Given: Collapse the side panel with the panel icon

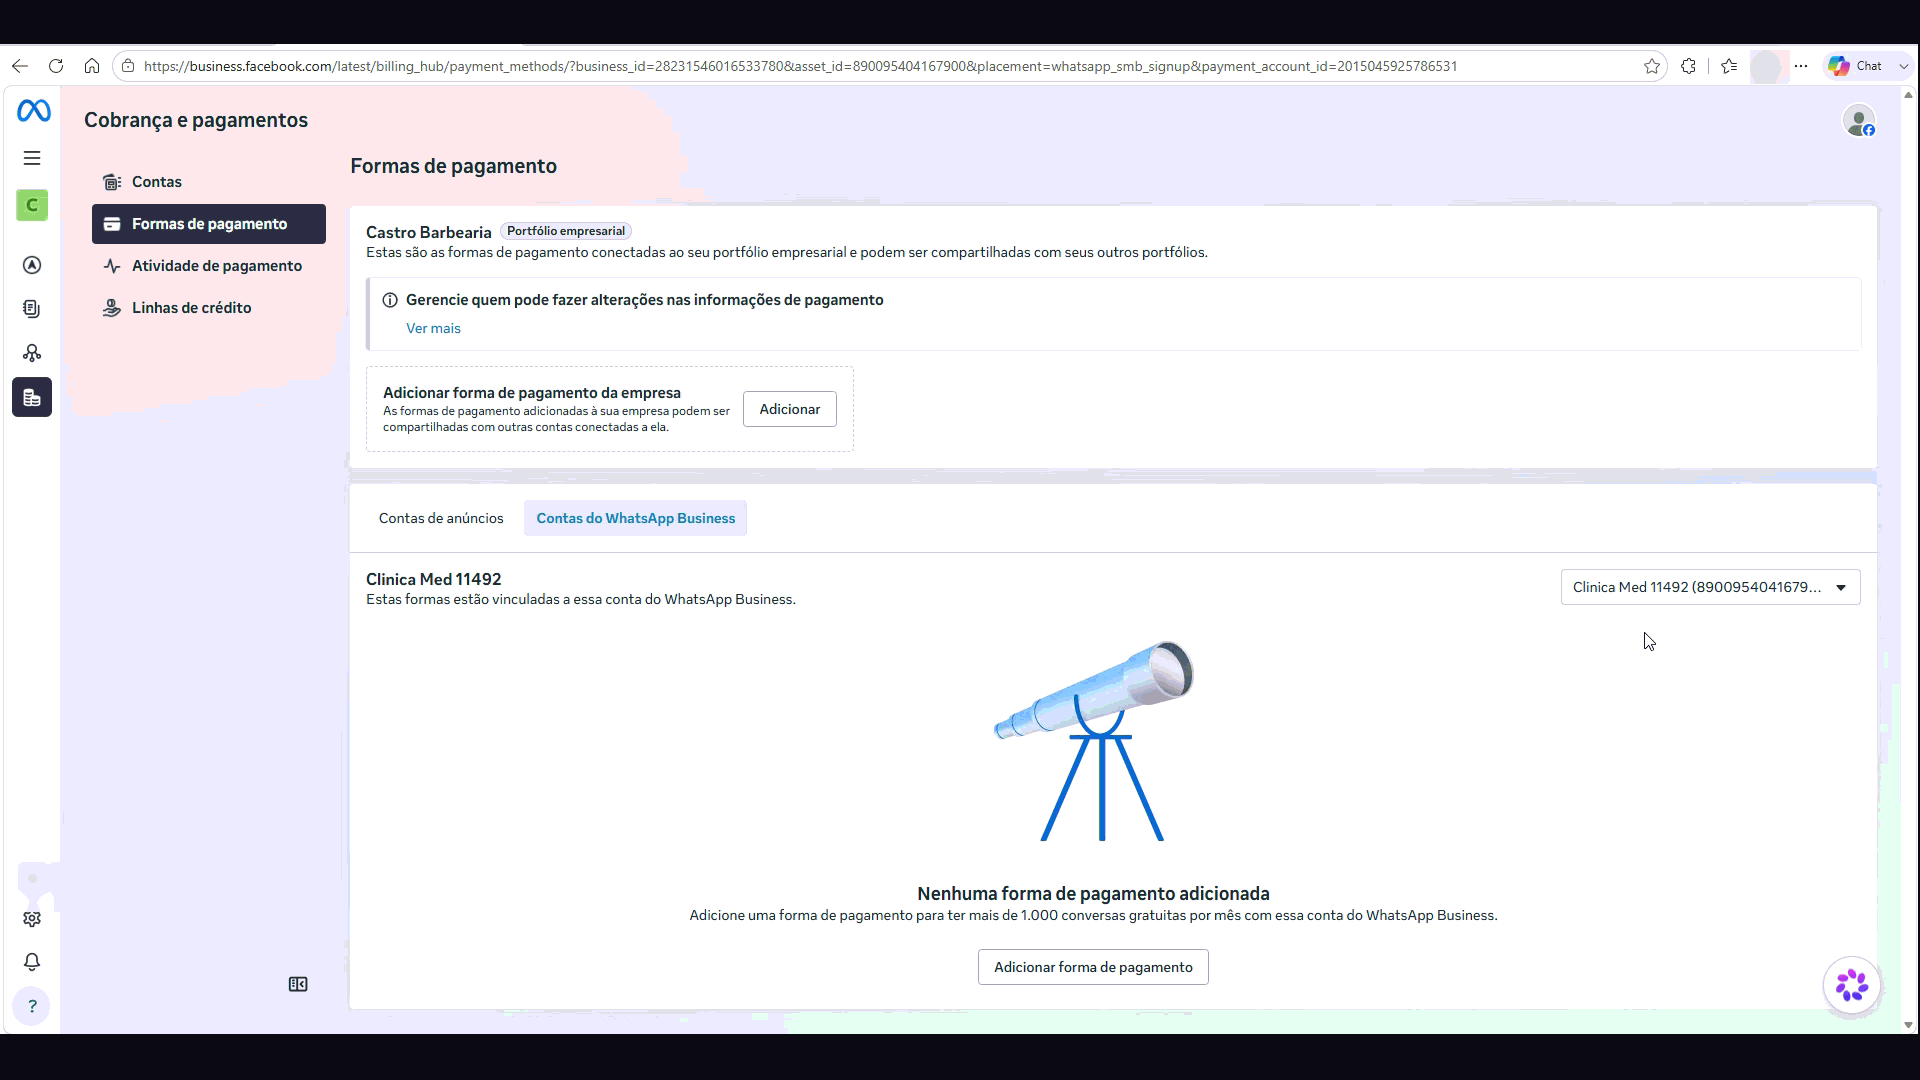Looking at the screenshot, I should [298, 985].
